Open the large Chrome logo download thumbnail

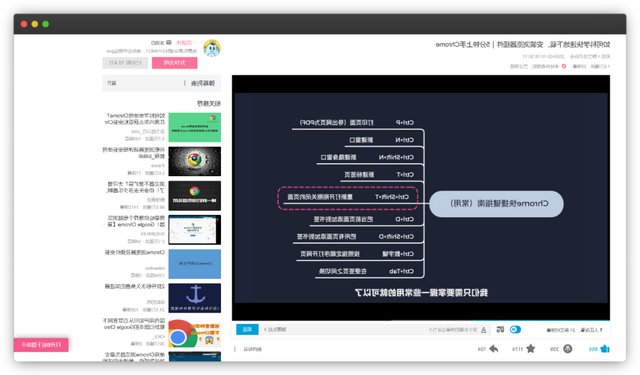pyautogui.click(x=195, y=333)
